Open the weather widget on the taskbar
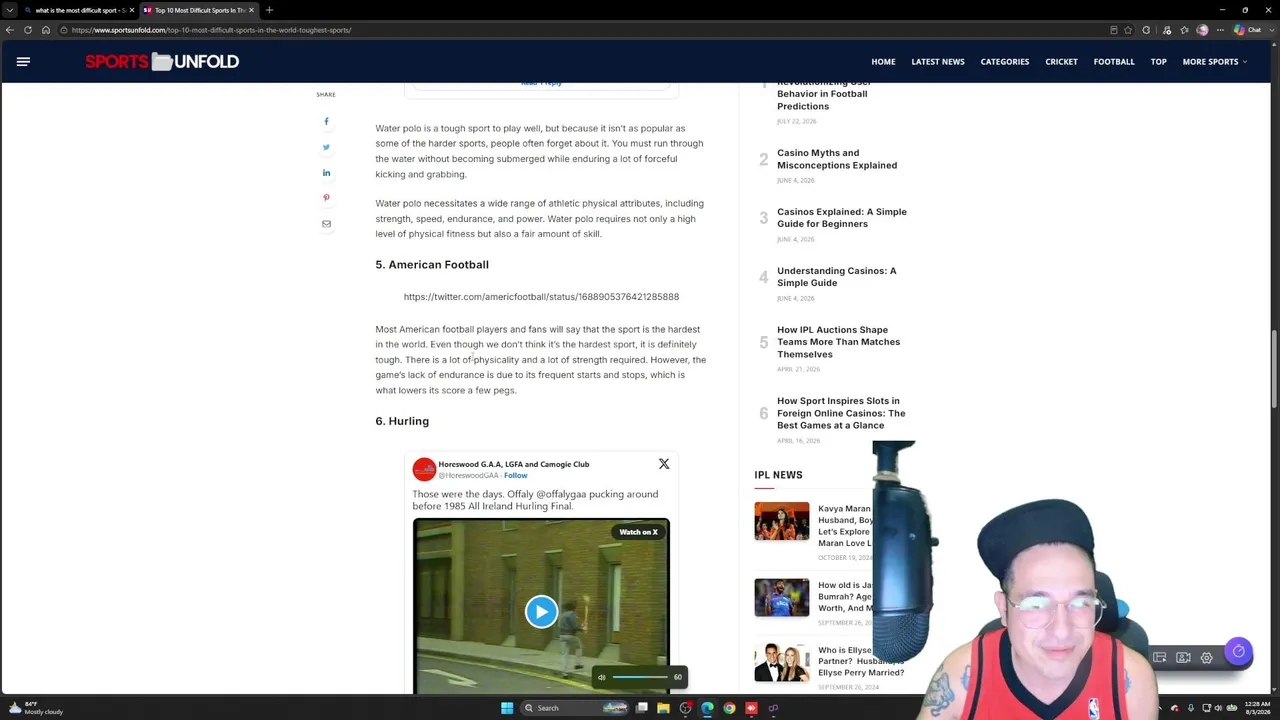This screenshot has width=1280, height=720. 36,708
